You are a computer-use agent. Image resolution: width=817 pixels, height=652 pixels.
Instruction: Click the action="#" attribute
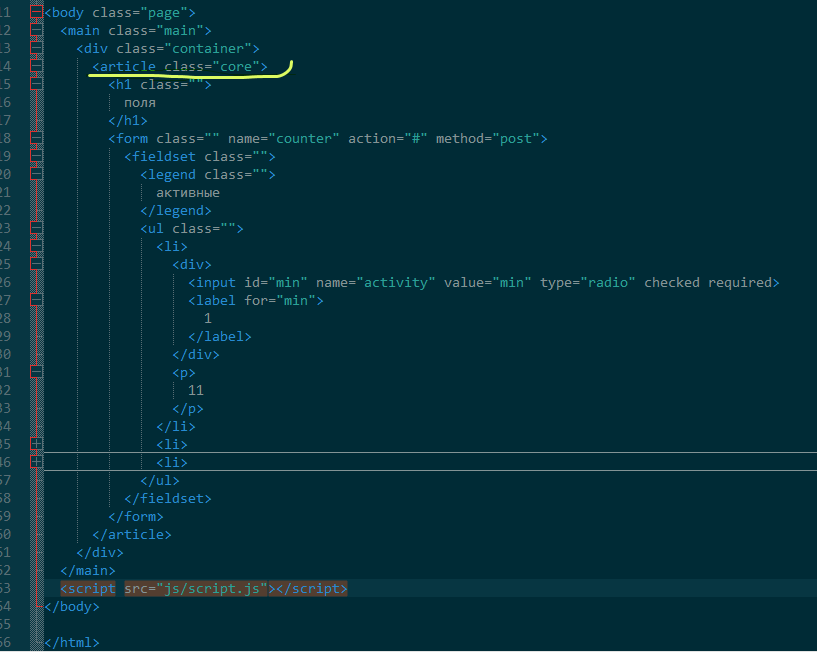(x=388, y=139)
